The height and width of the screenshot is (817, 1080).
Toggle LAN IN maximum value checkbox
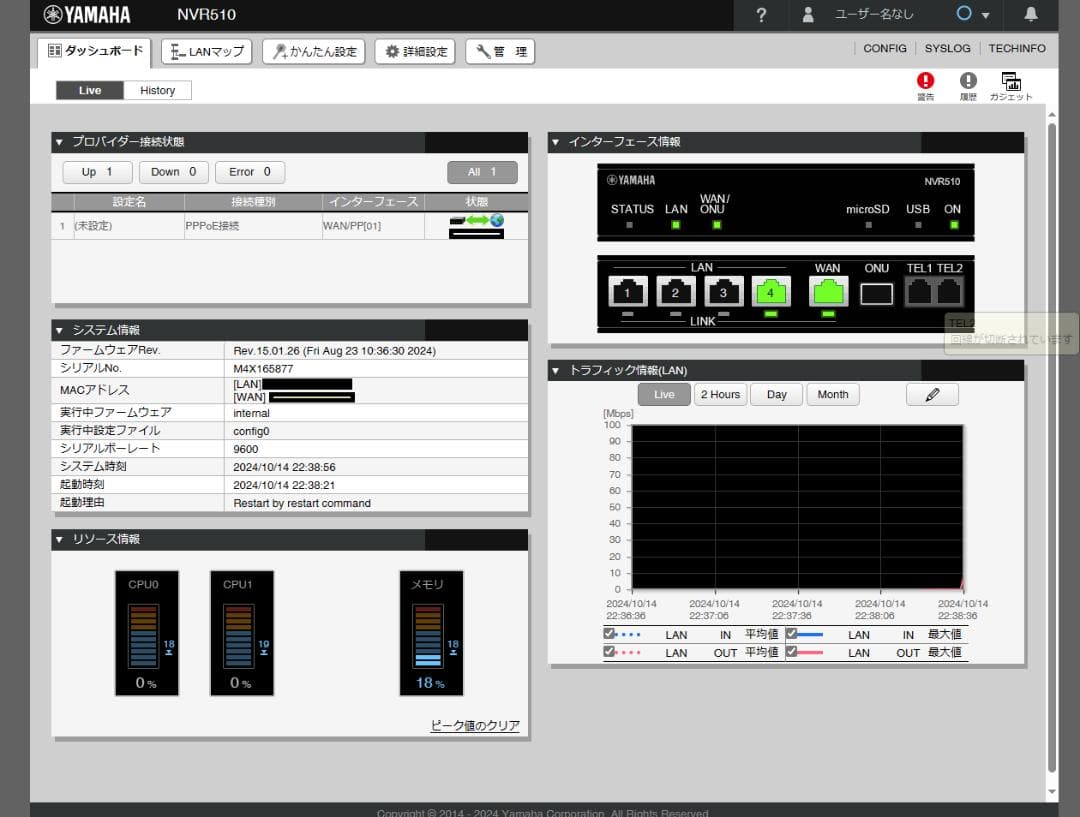[x=791, y=634]
